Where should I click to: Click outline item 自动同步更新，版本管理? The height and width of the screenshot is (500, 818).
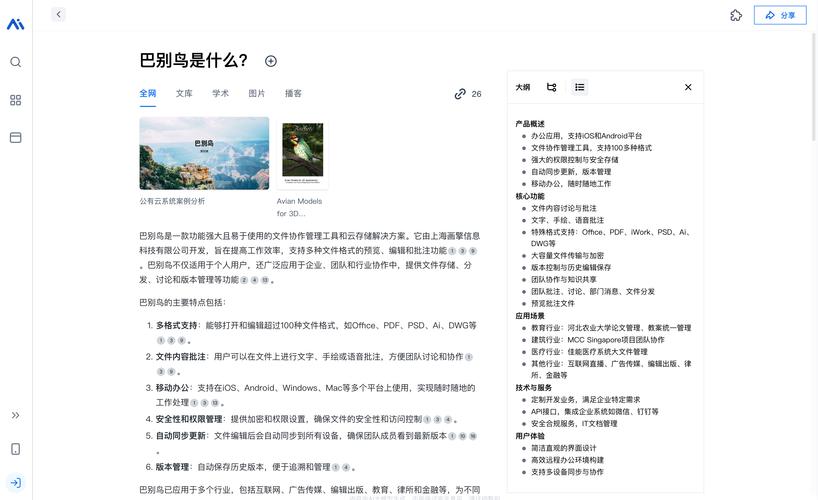click(571, 172)
